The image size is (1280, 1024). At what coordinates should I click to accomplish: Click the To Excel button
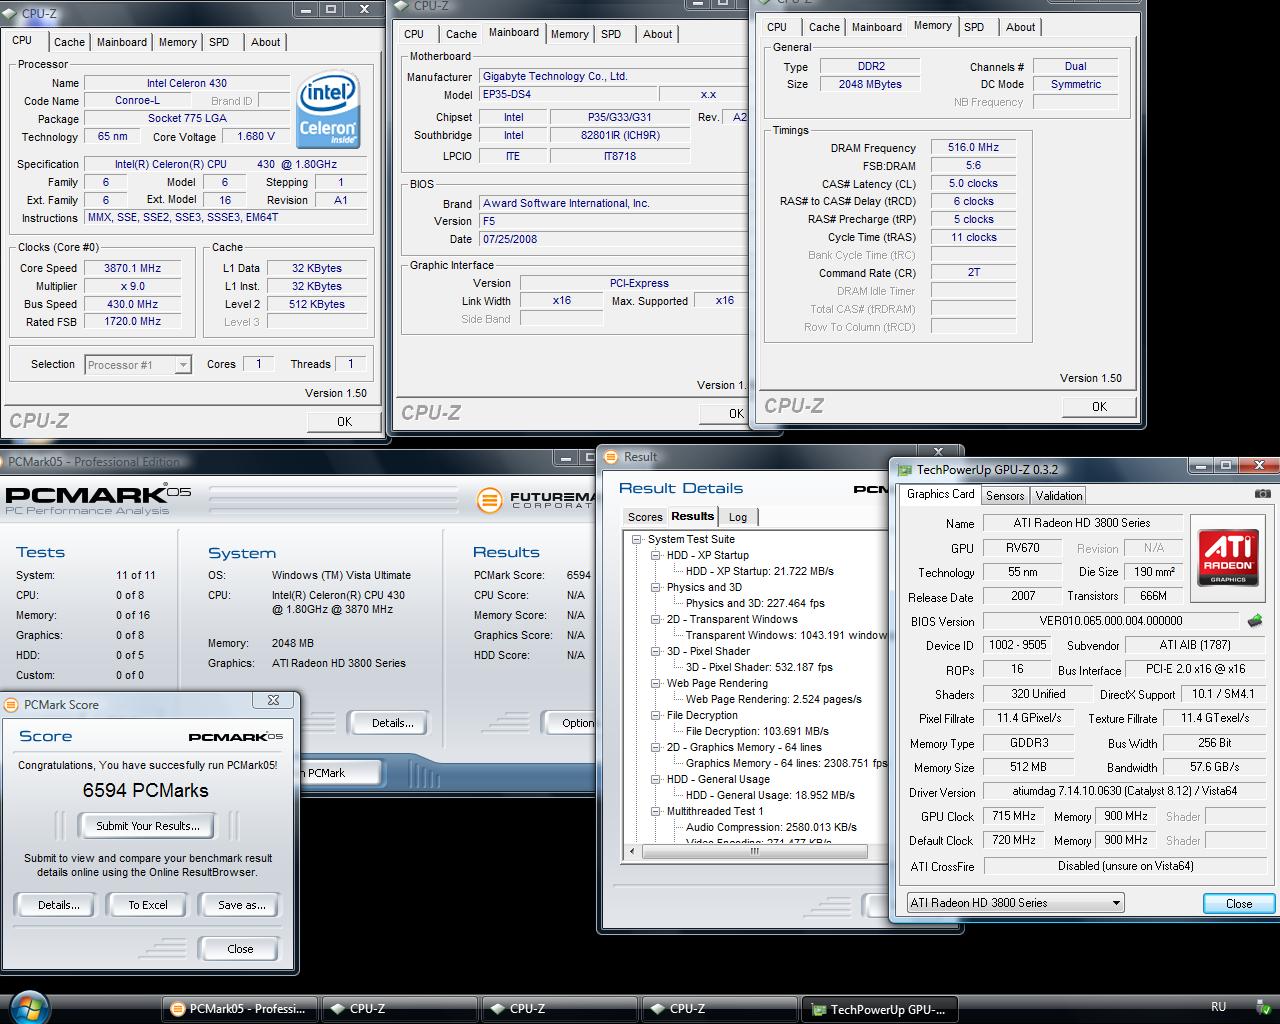pyautogui.click(x=148, y=905)
